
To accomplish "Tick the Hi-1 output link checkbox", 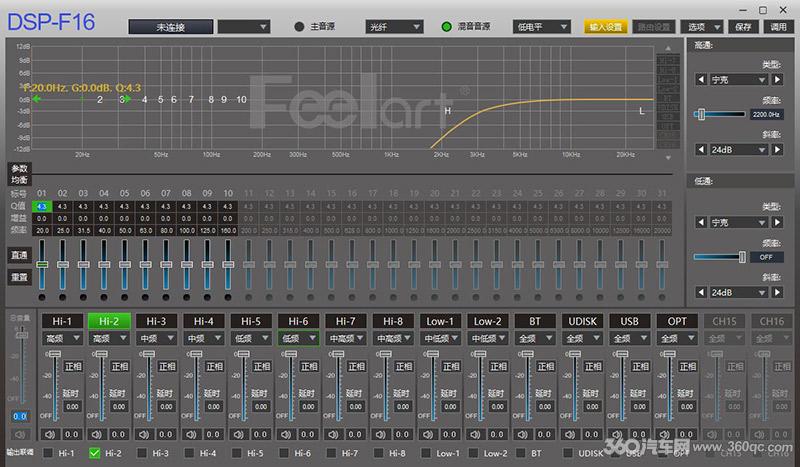I will [47, 453].
